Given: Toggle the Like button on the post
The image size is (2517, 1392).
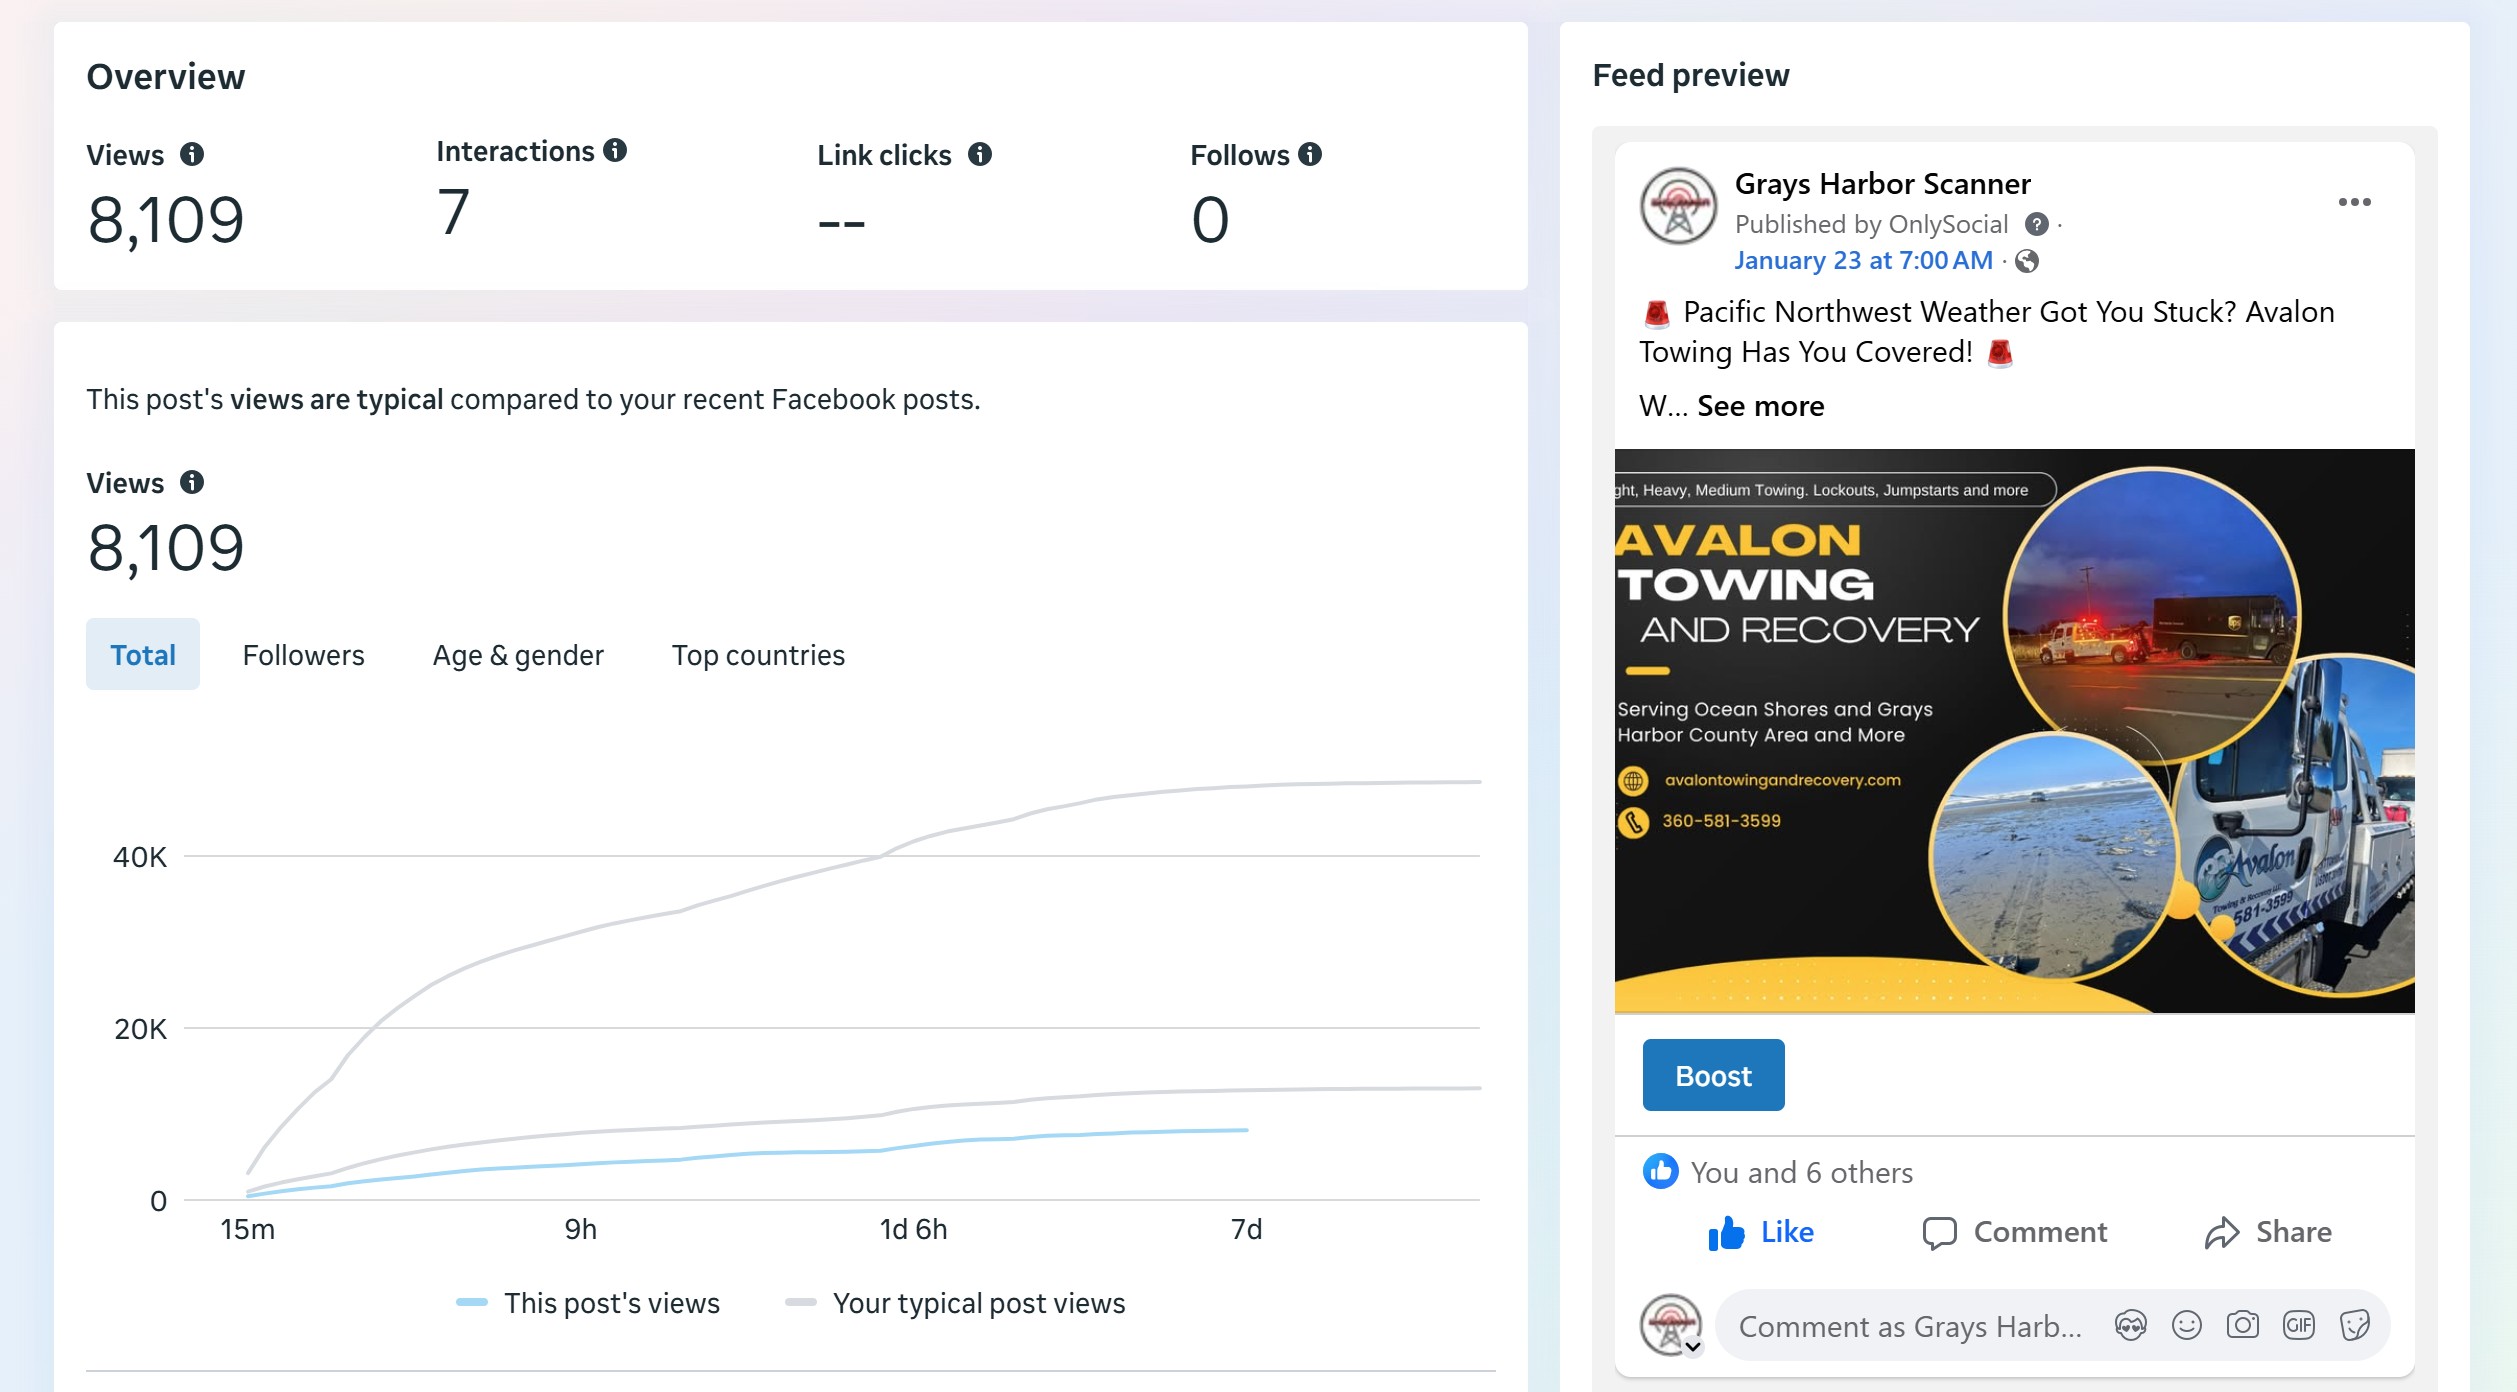Looking at the screenshot, I should (1760, 1232).
